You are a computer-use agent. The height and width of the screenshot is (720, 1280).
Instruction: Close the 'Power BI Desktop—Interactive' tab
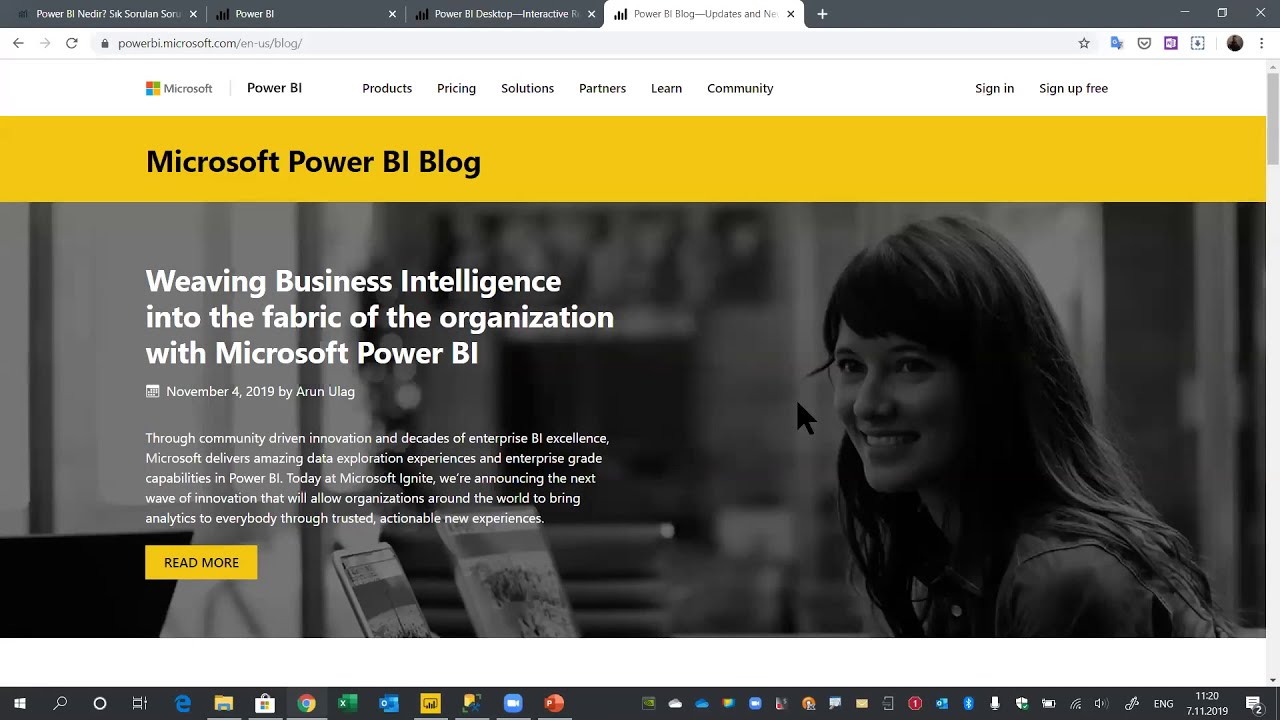pyautogui.click(x=592, y=14)
